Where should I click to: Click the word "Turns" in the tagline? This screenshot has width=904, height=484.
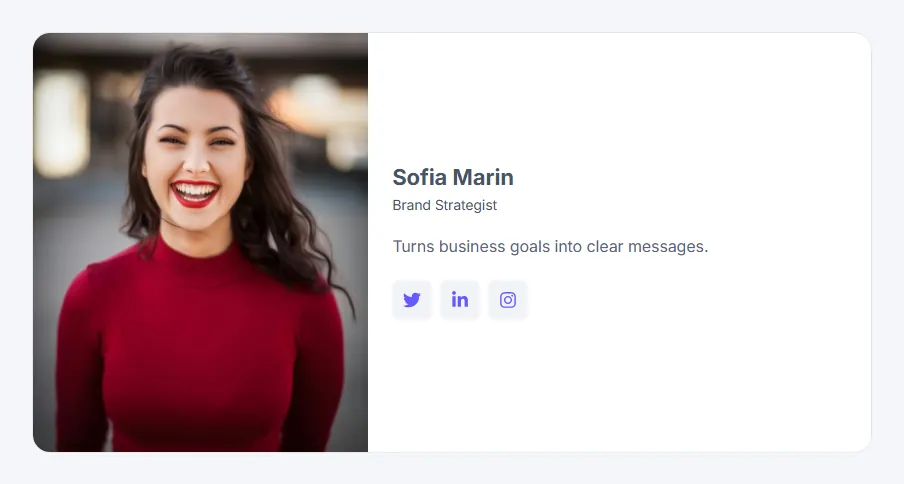(413, 247)
